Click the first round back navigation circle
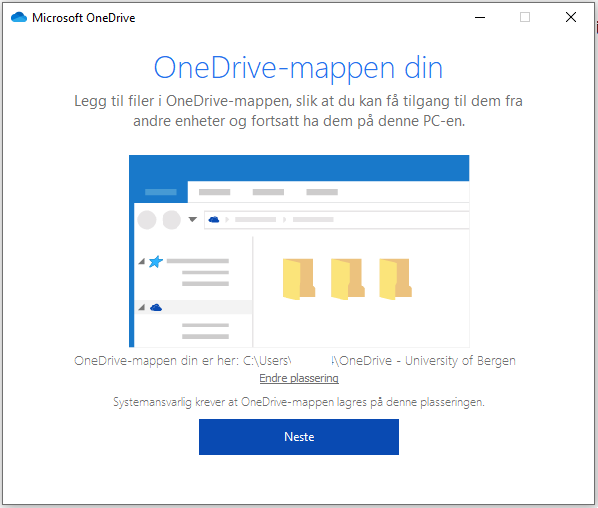Image resolution: width=598 pixels, height=508 pixels. click(147, 220)
